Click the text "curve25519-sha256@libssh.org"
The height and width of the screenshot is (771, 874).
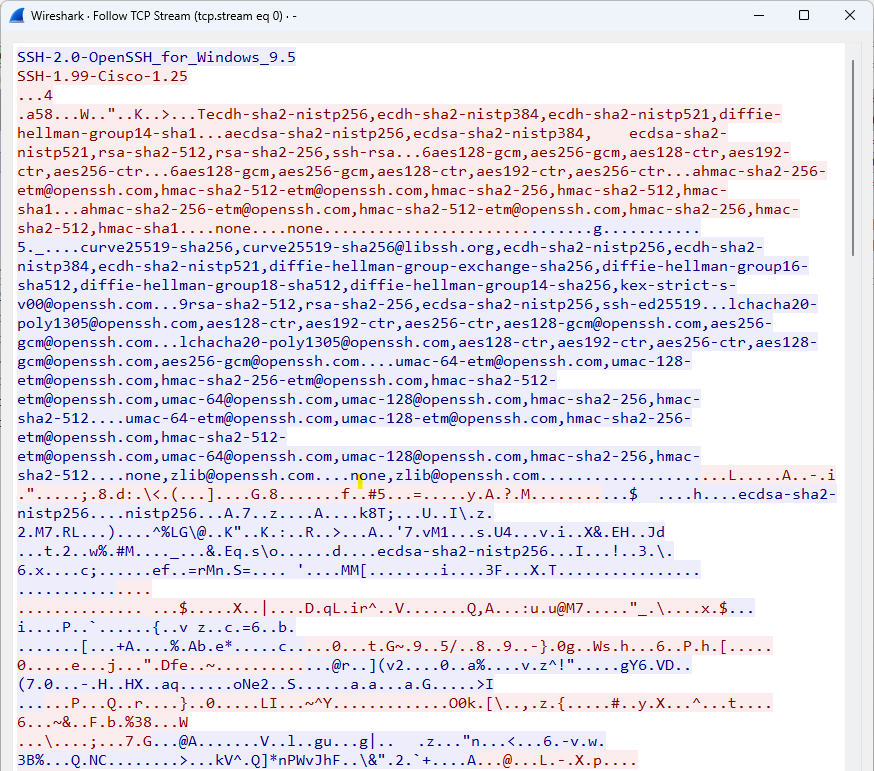coord(368,247)
